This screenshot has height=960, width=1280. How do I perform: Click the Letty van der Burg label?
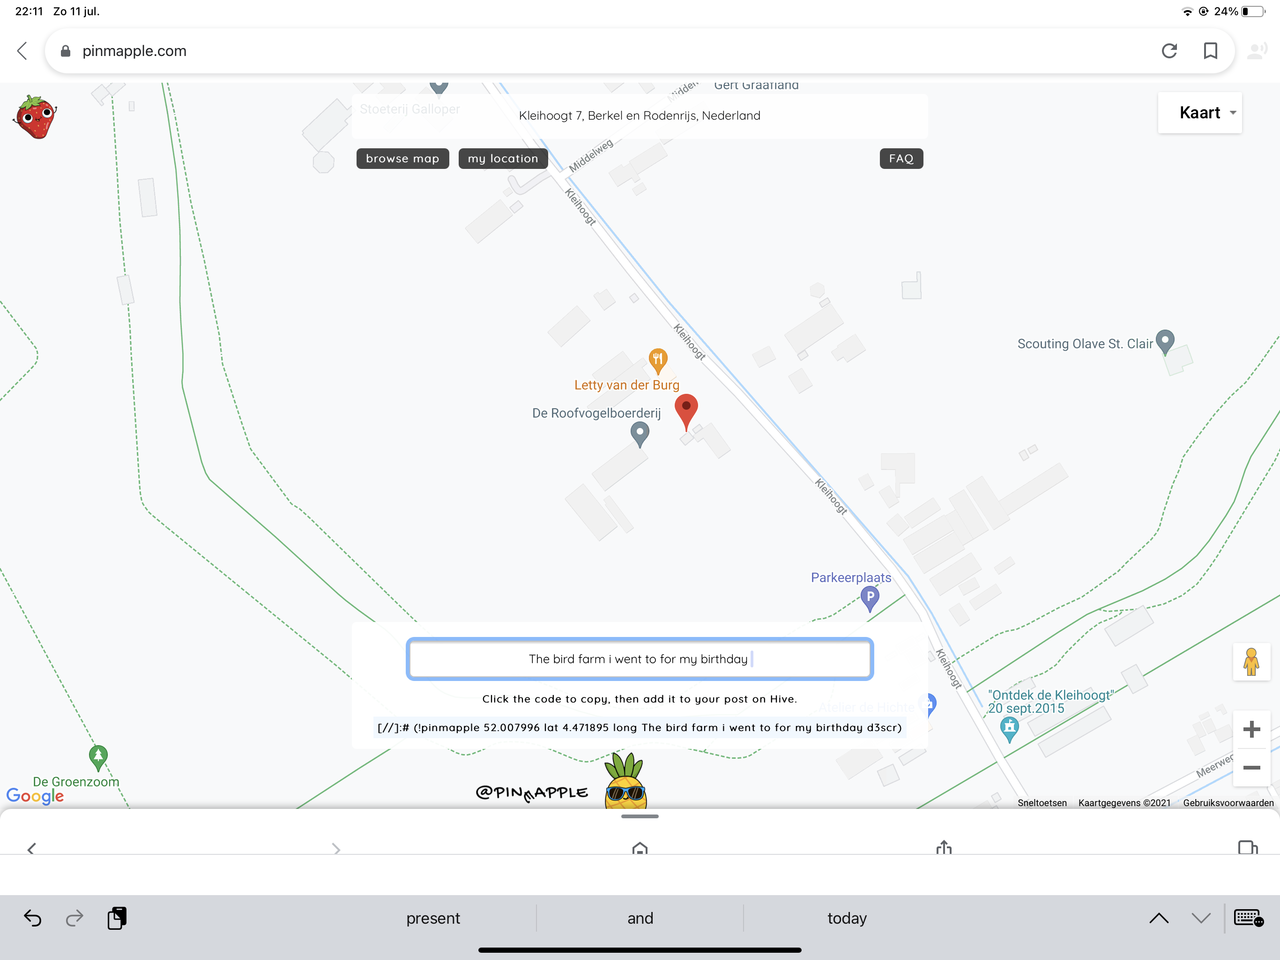[627, 385]
